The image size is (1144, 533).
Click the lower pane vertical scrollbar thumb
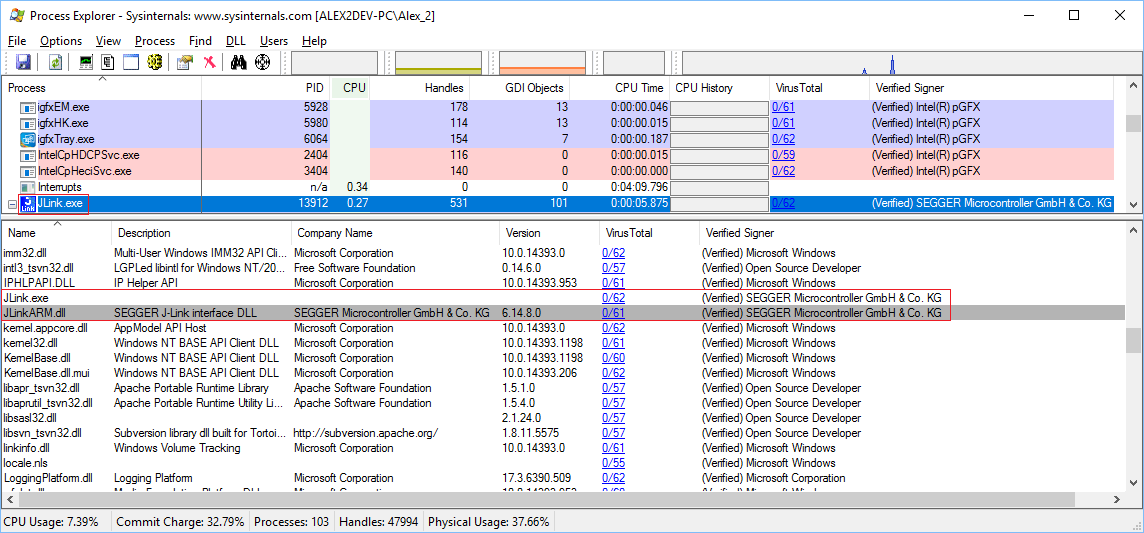coord(1133,340)
